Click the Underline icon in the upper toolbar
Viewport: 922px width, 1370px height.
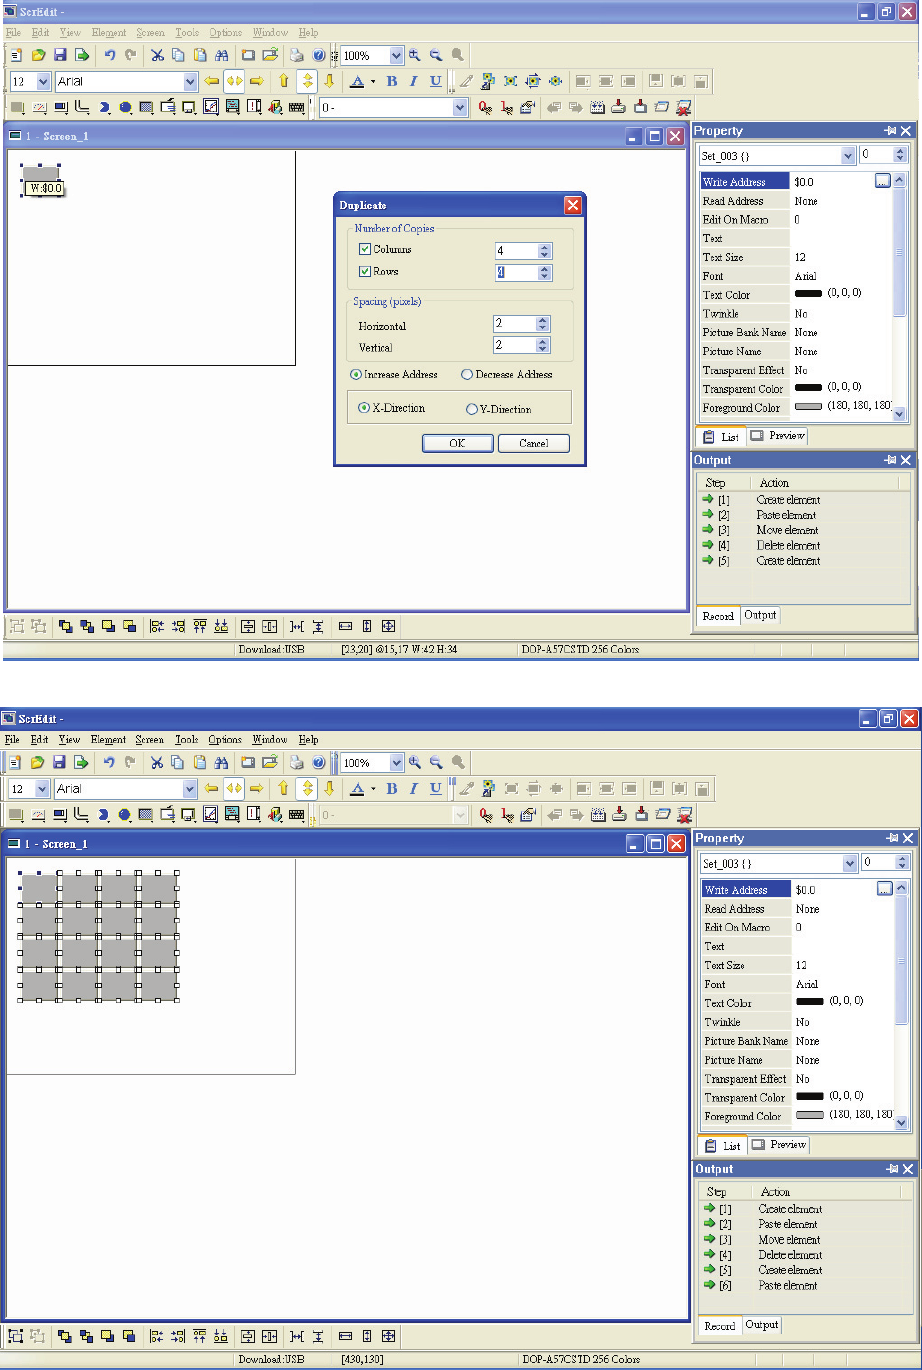tap(436, 82)
